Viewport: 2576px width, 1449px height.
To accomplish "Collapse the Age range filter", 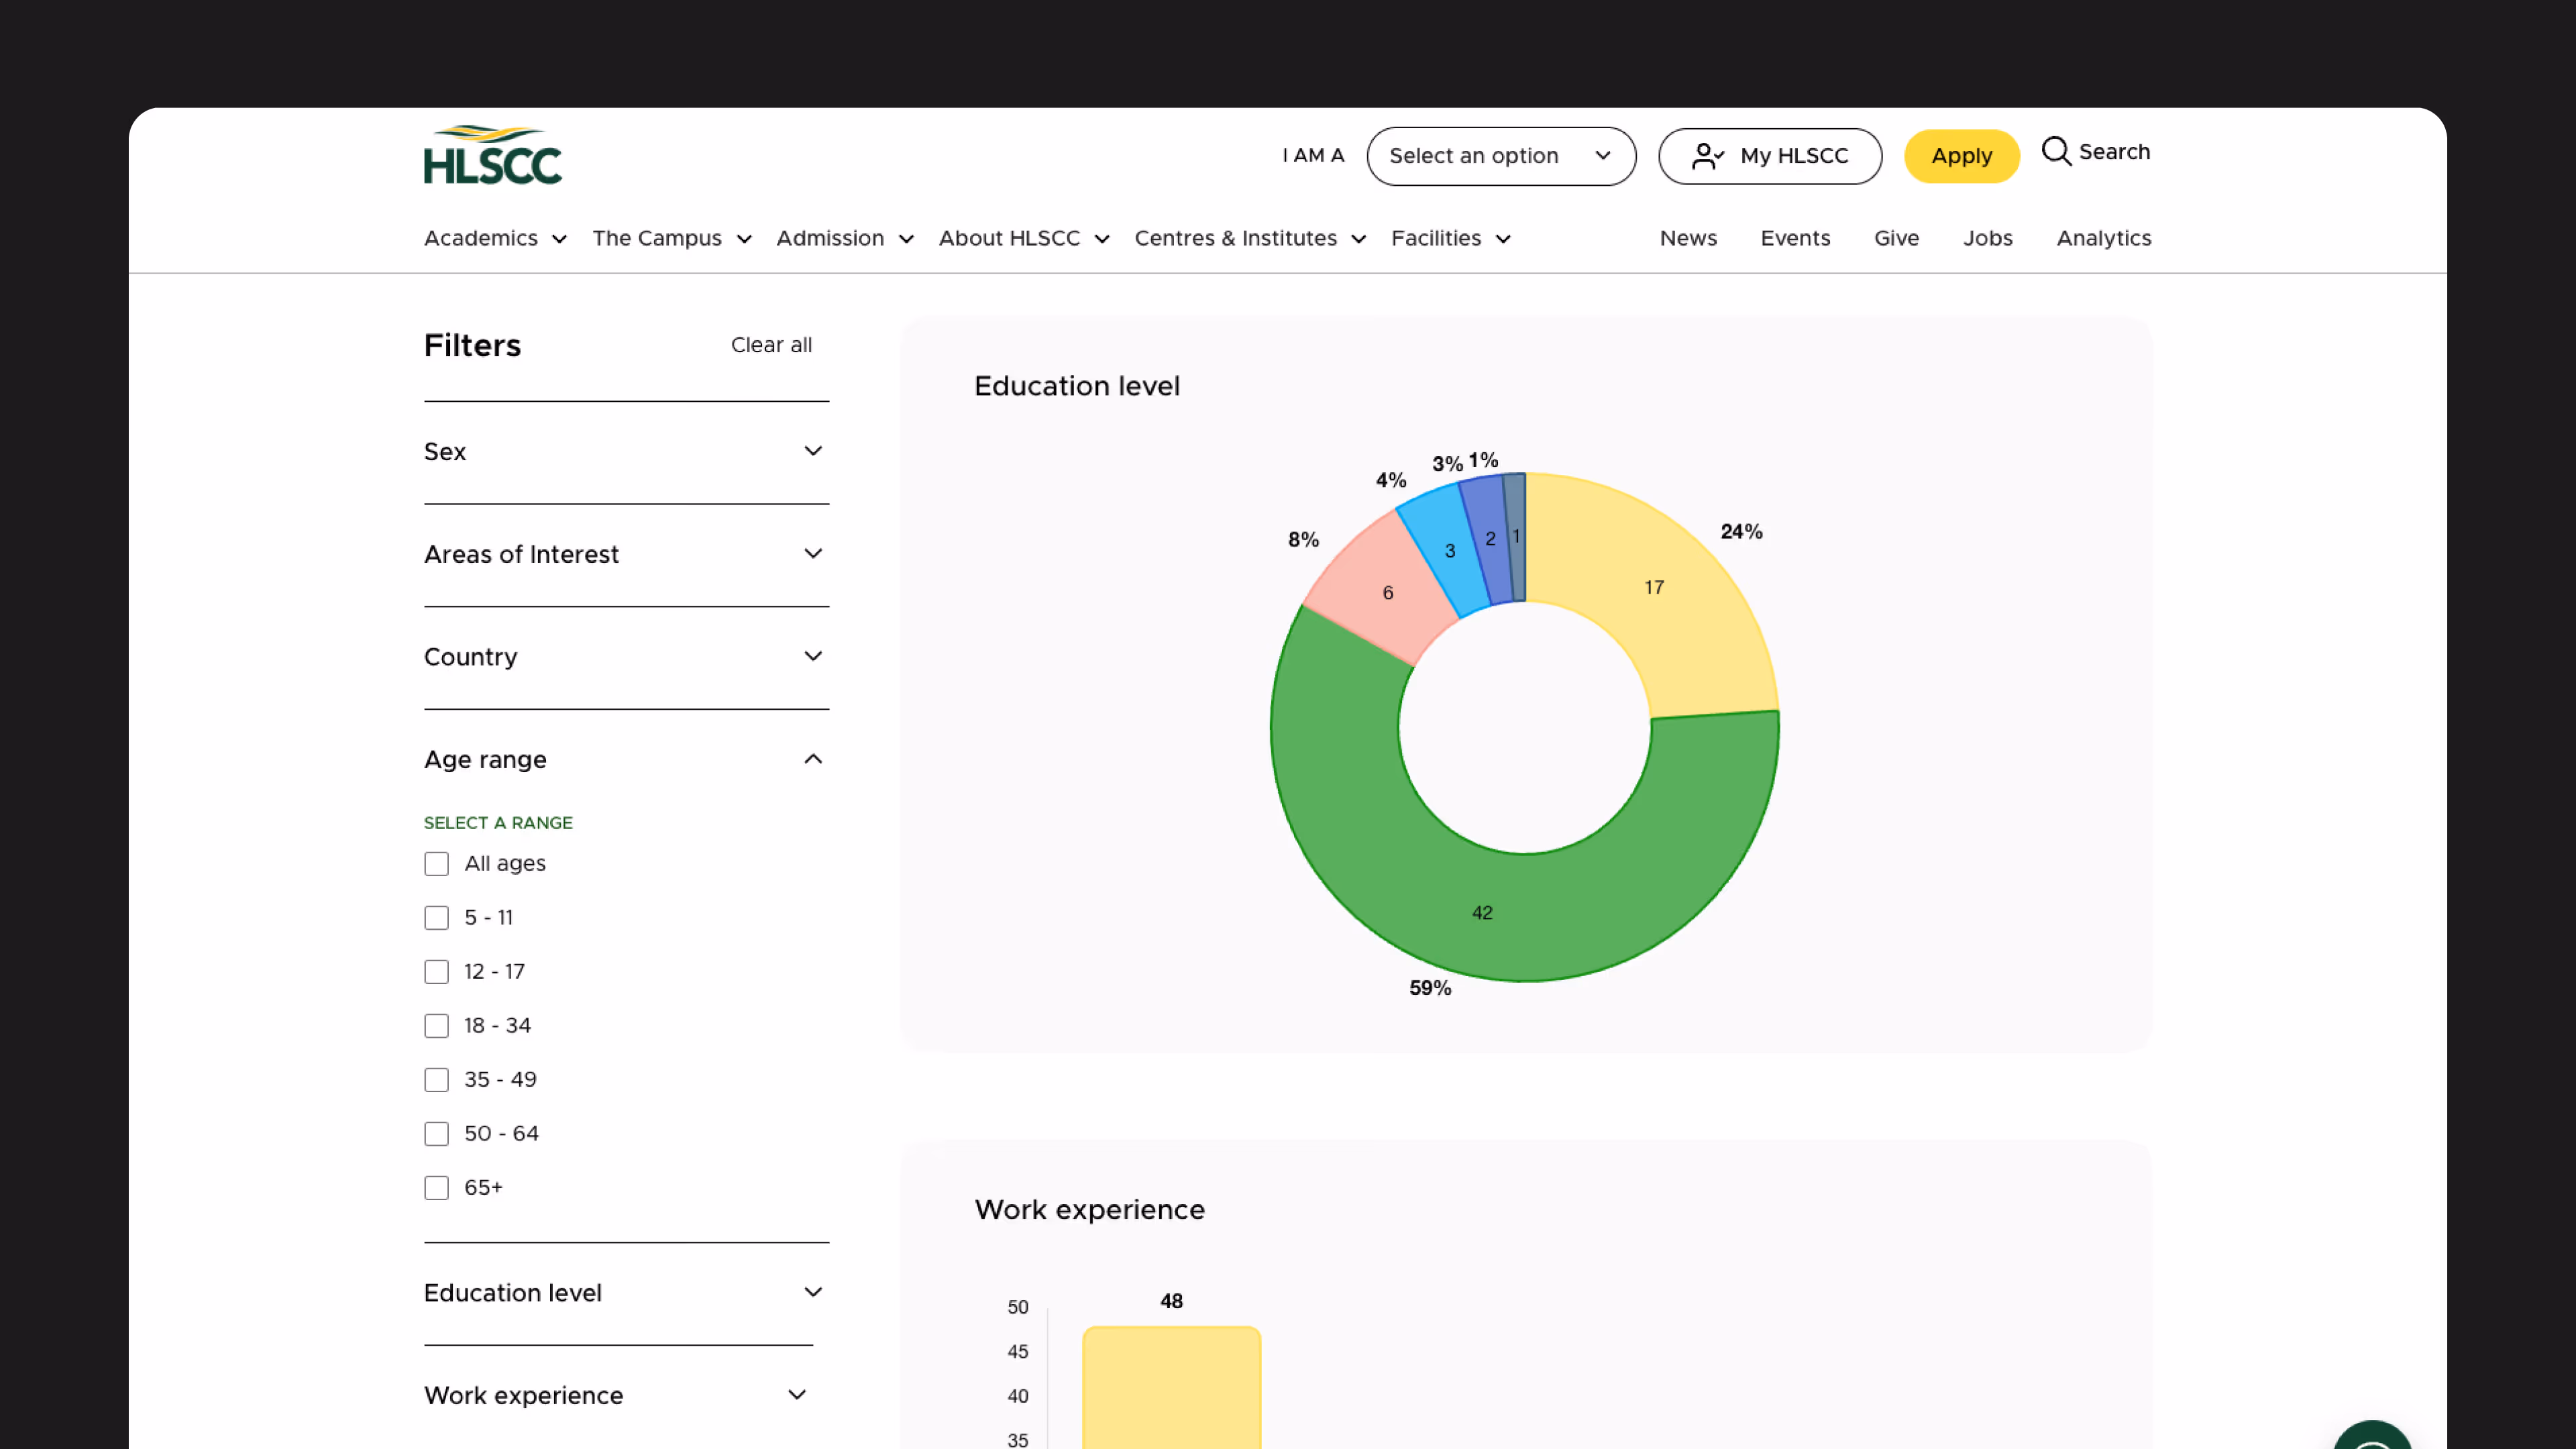I will 812,760.
